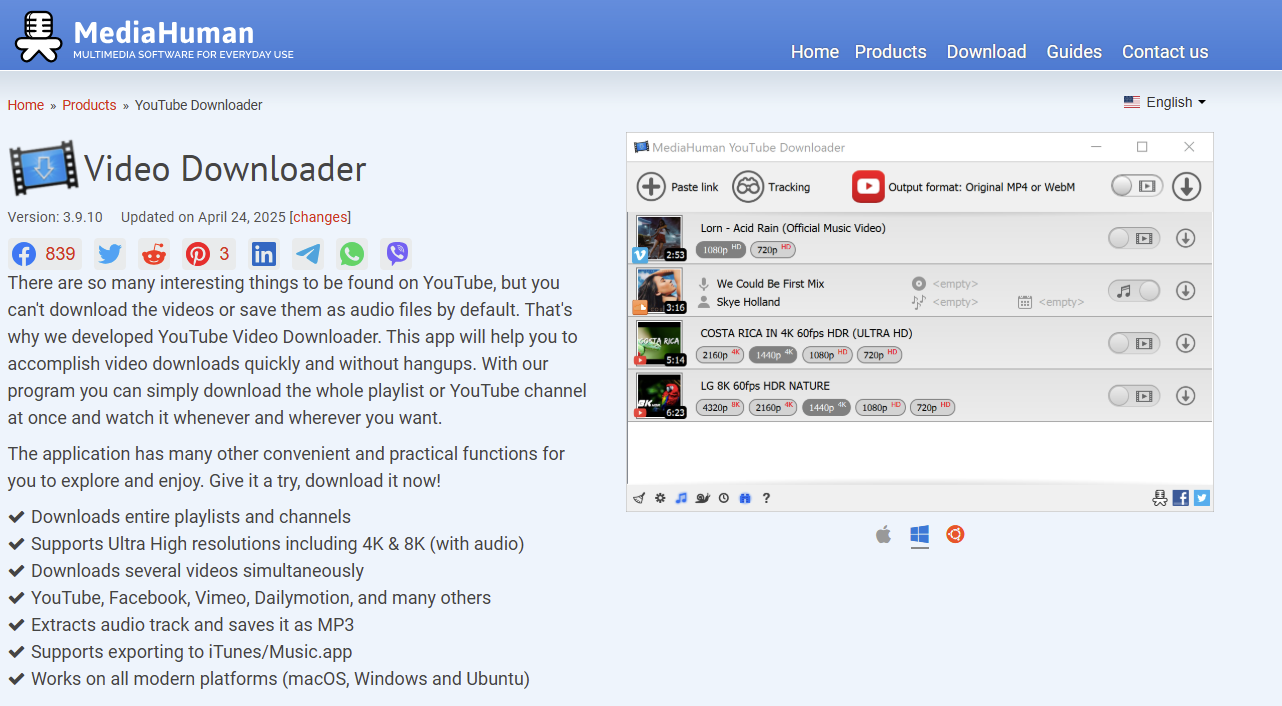Select 1080p quality for Lorn - Acid Rain
This screenshot has width=1282, height=706.
pos(721,249)
